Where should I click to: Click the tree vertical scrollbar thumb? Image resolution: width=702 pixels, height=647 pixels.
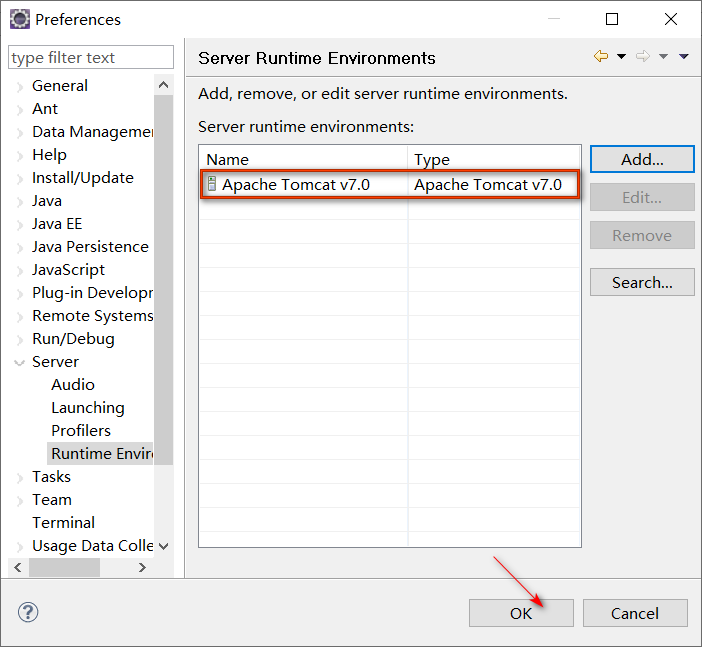(x=163, y=280)
